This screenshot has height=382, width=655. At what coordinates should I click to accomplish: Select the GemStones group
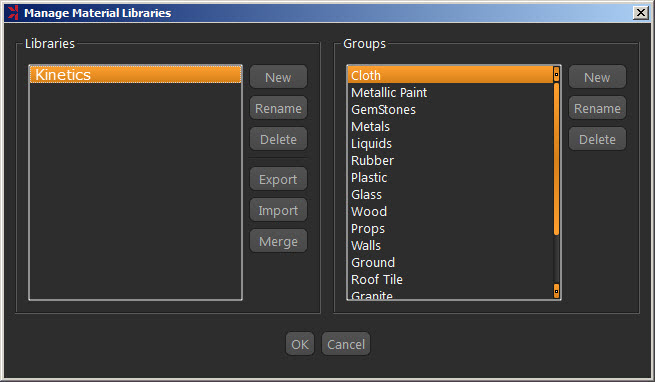point(450,110)
